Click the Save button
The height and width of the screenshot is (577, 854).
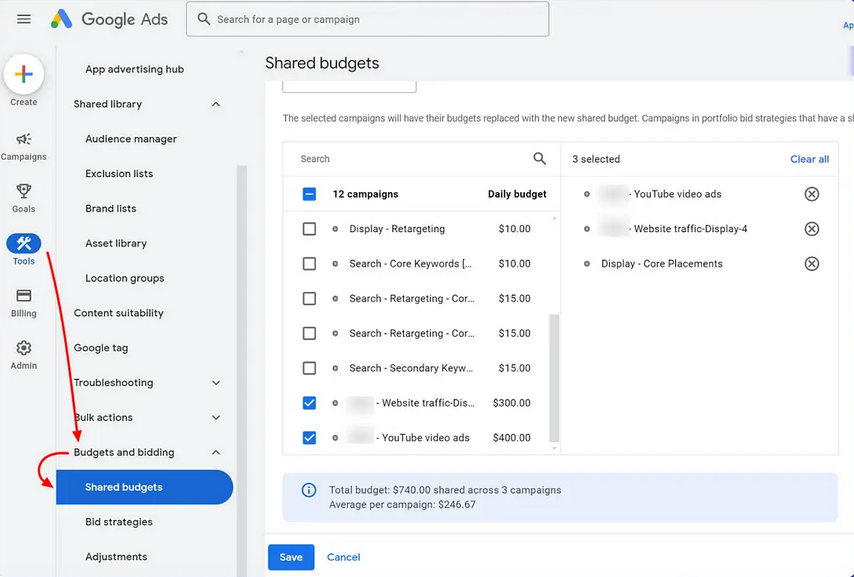click(290, 557)
